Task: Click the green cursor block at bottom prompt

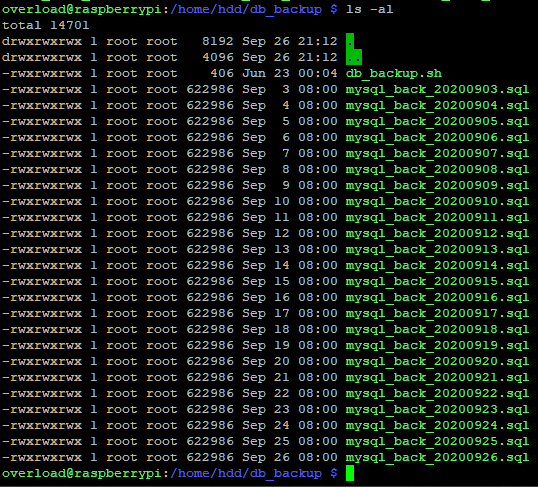Action: click(x=350, y=473)
